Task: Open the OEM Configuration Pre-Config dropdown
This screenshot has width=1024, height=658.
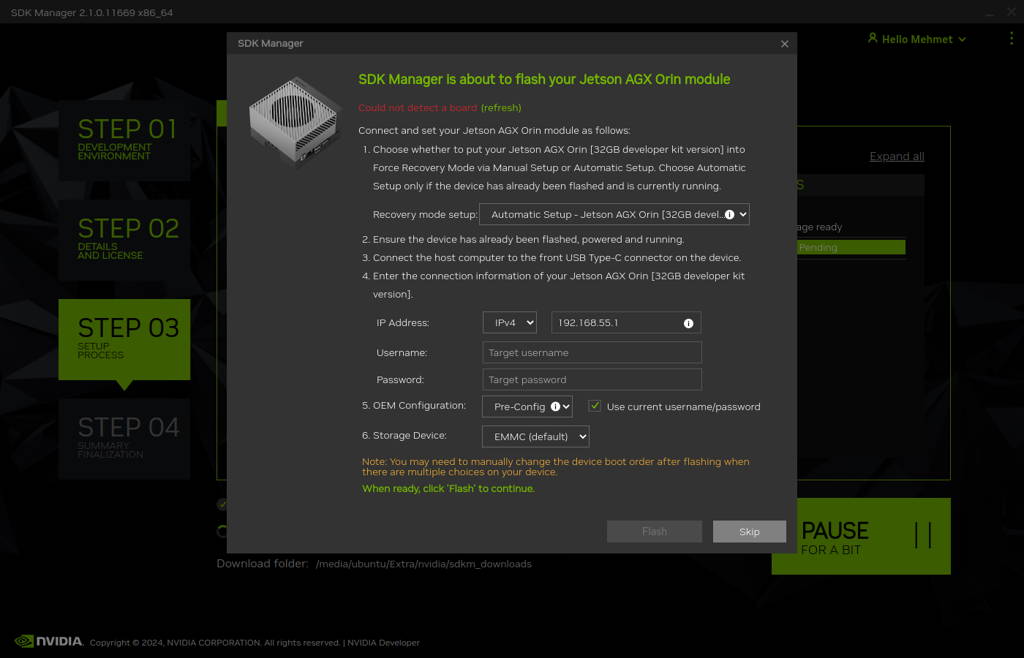Action: [x=527, y=406]
